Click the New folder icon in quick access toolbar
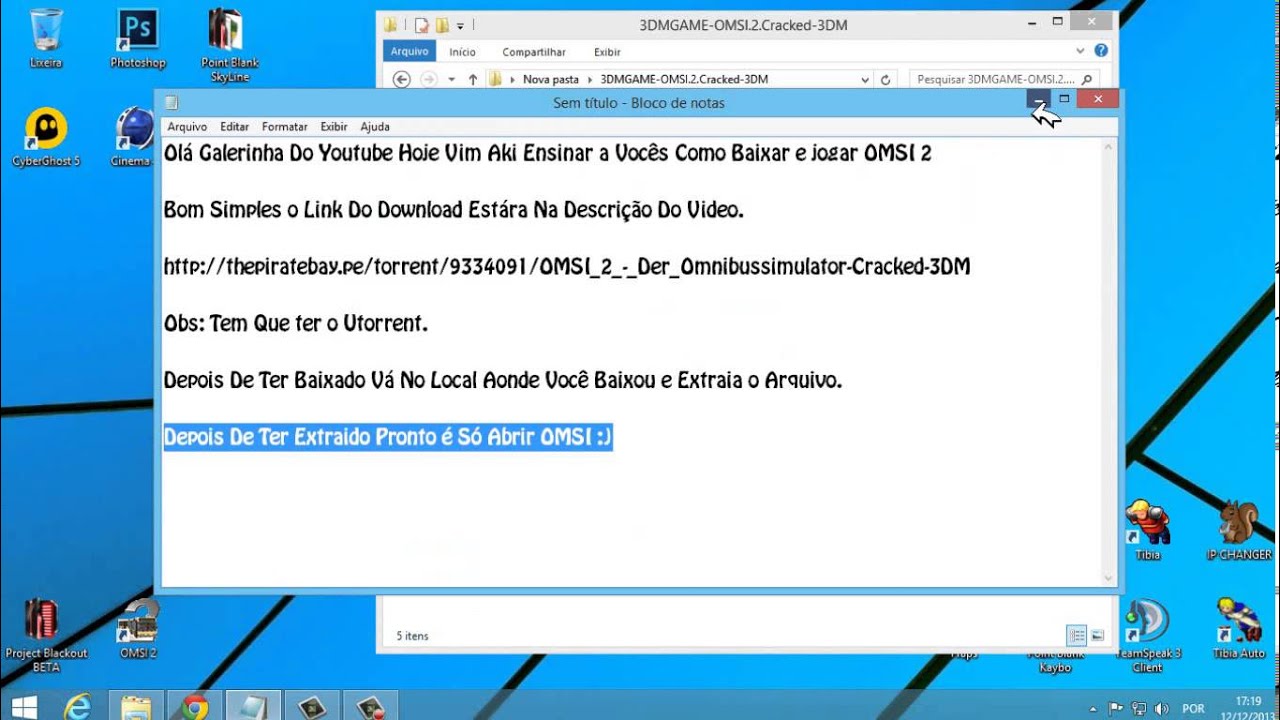The image size is (1280, 720). pos(441,25)
